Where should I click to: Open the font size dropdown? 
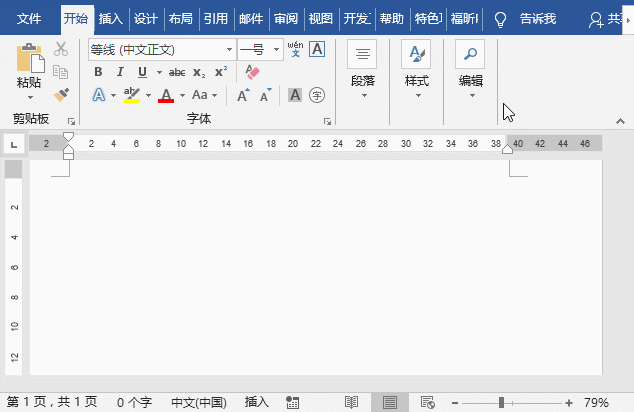pos(276,49)
